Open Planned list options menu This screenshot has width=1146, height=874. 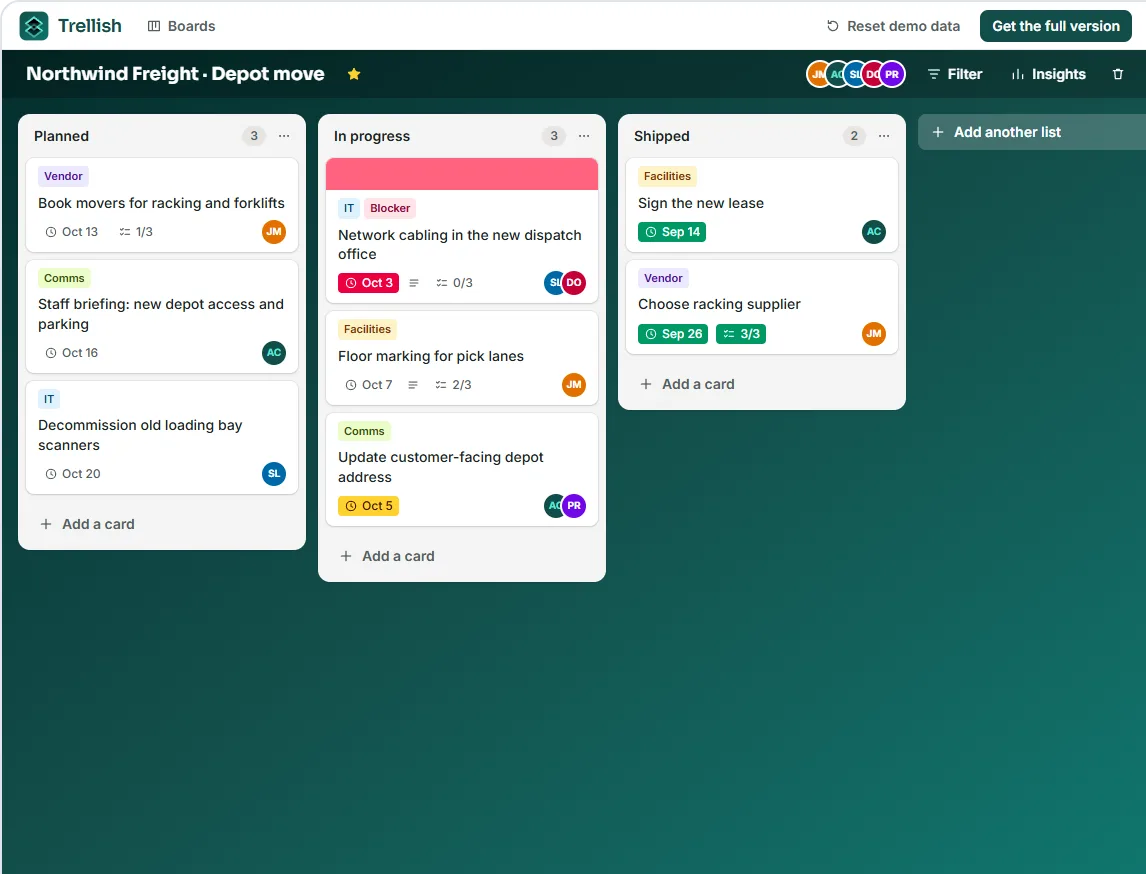point(284,136)
